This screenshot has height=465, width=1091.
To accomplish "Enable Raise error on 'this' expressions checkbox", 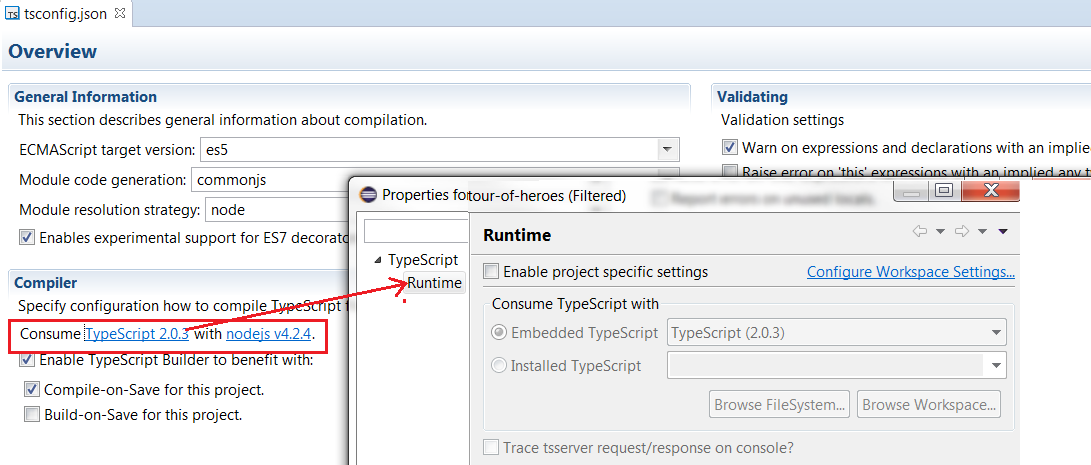I will tap(730, 171).
